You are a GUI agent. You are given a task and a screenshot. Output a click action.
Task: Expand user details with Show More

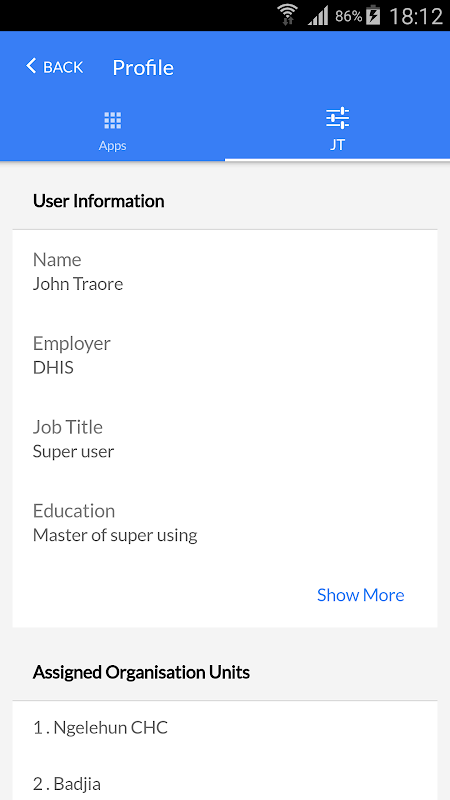[x=361, y=595]
